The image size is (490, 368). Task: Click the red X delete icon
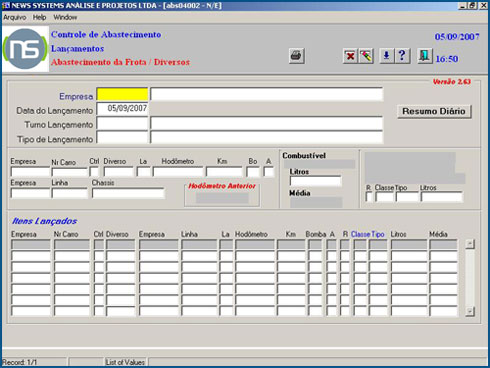click(350, 56)
